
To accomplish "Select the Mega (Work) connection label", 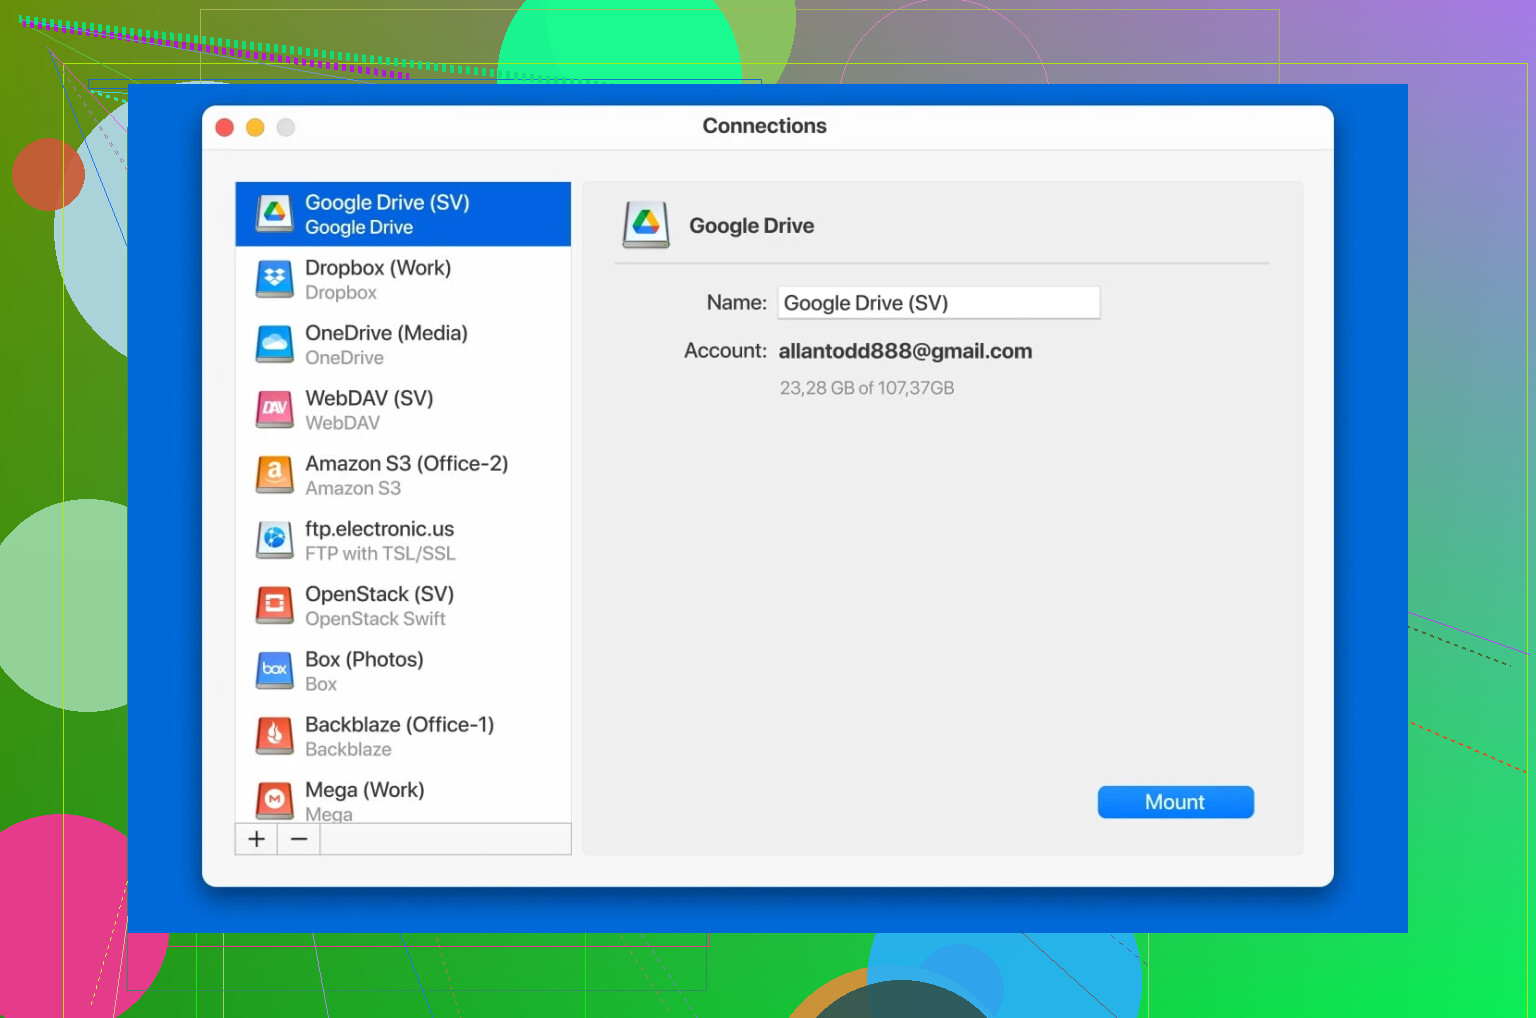I will (x=364, y=790).
